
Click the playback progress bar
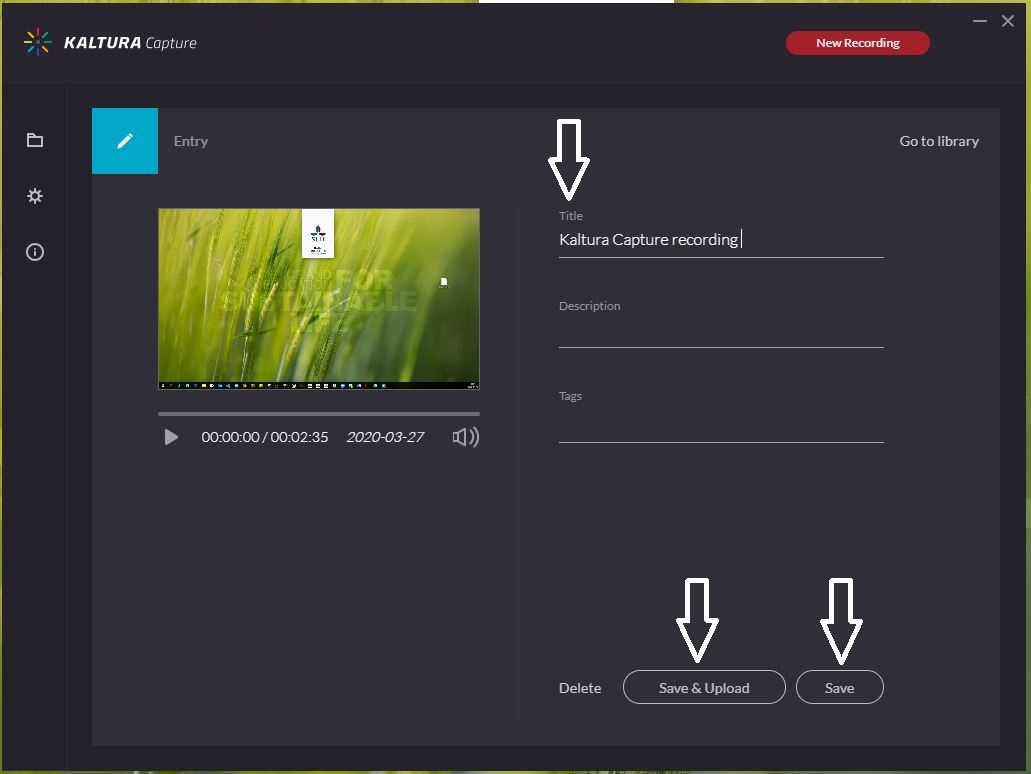(319, 414)
